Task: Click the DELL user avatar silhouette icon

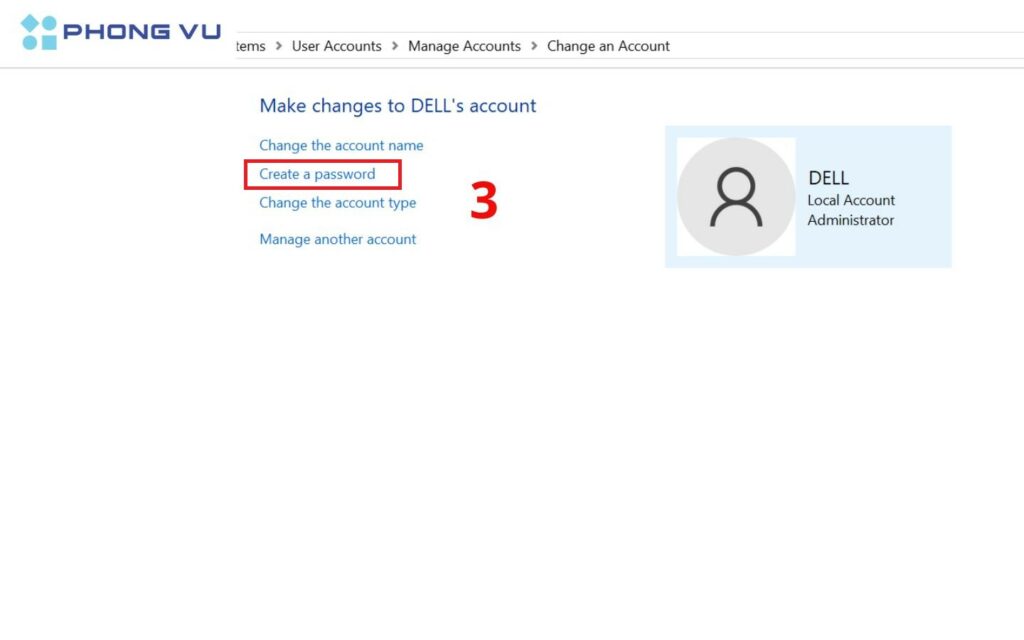Action: point(736,196)
